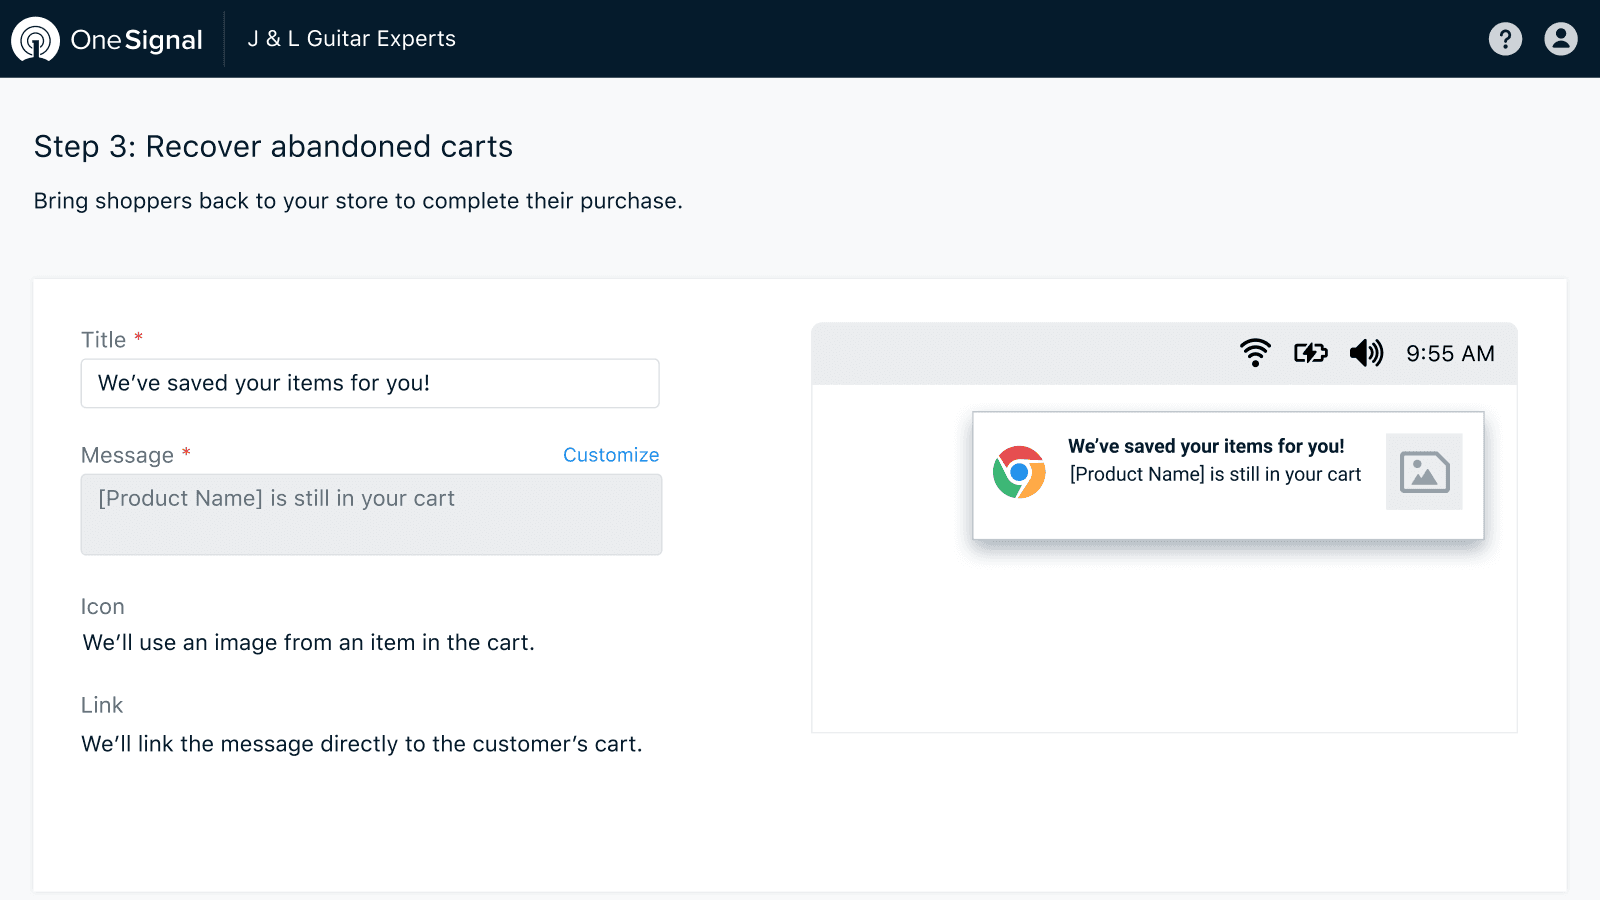Click the Link section description text
1600x900 pixels.
362,743
